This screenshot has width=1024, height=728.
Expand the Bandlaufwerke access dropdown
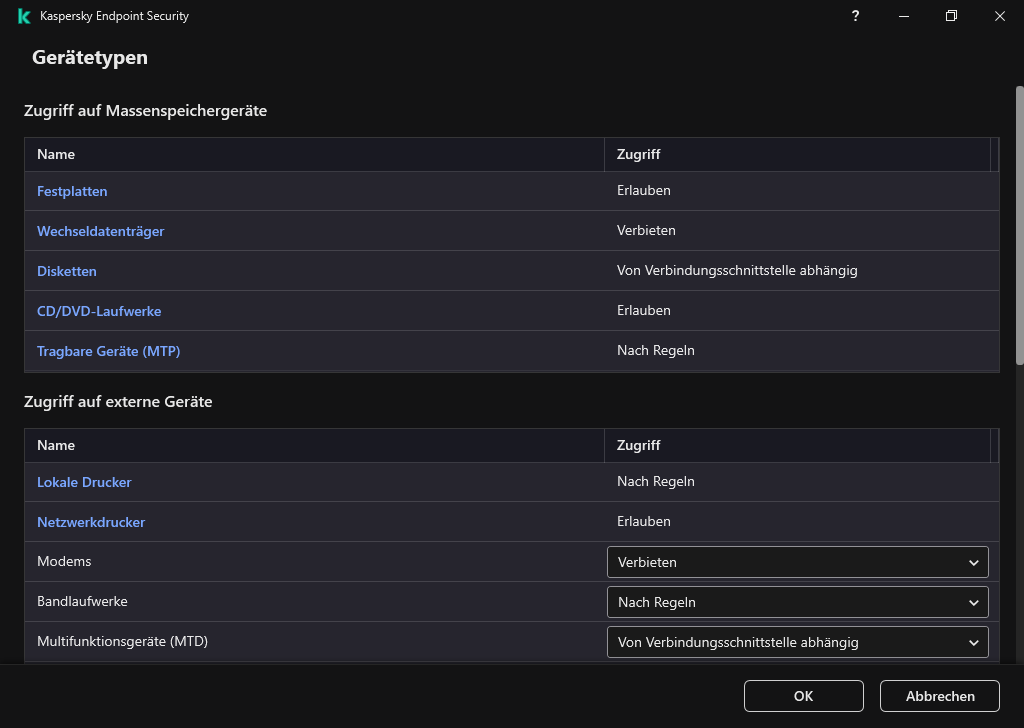point(797,602)
